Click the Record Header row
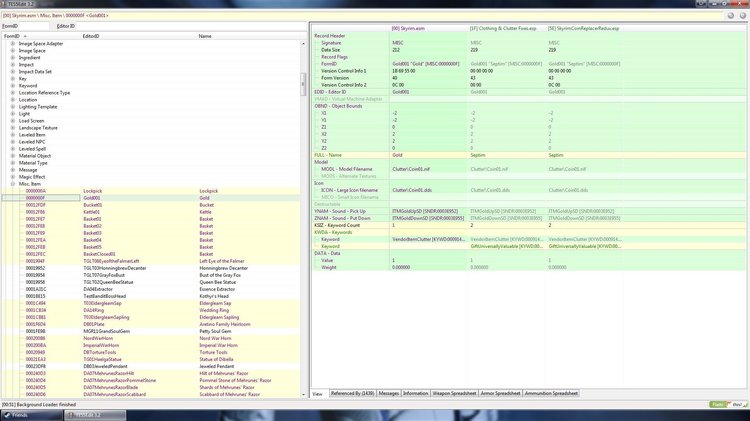 click(330, 36)
